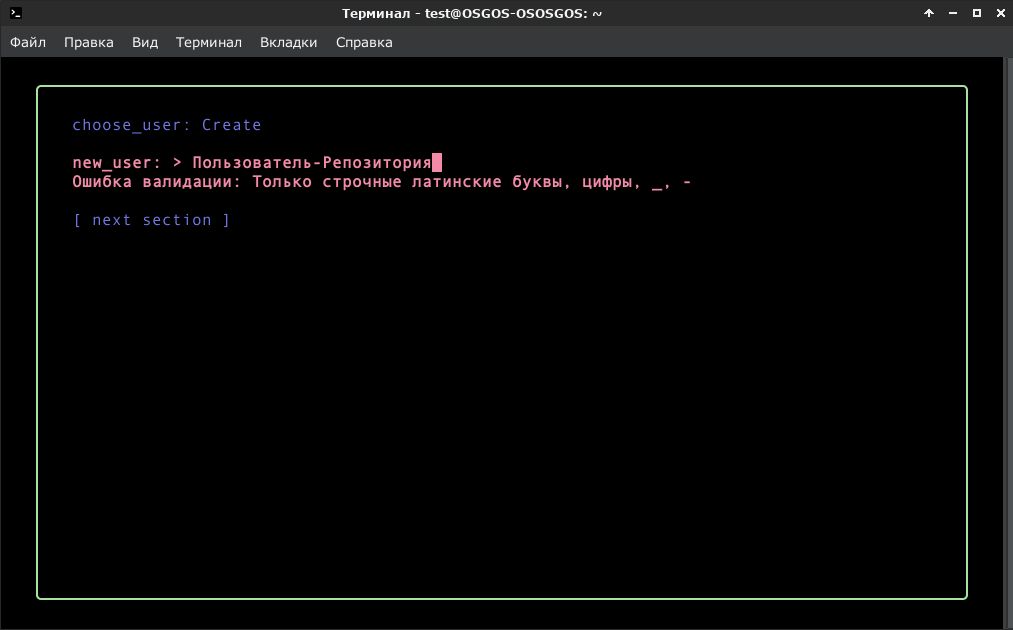Click the window title Терминал - test@OSGOS-OSOSGOS
Viewport: 1013px width, 630px height.
[472, 13]
